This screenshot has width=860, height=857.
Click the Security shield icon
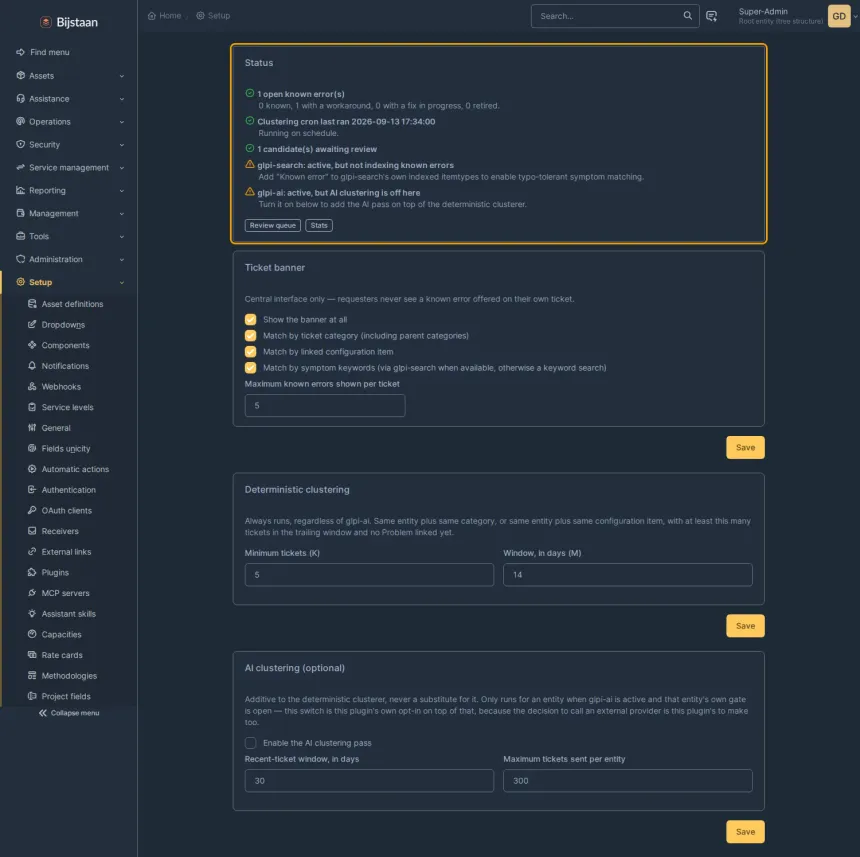click(x=20, y=144)
